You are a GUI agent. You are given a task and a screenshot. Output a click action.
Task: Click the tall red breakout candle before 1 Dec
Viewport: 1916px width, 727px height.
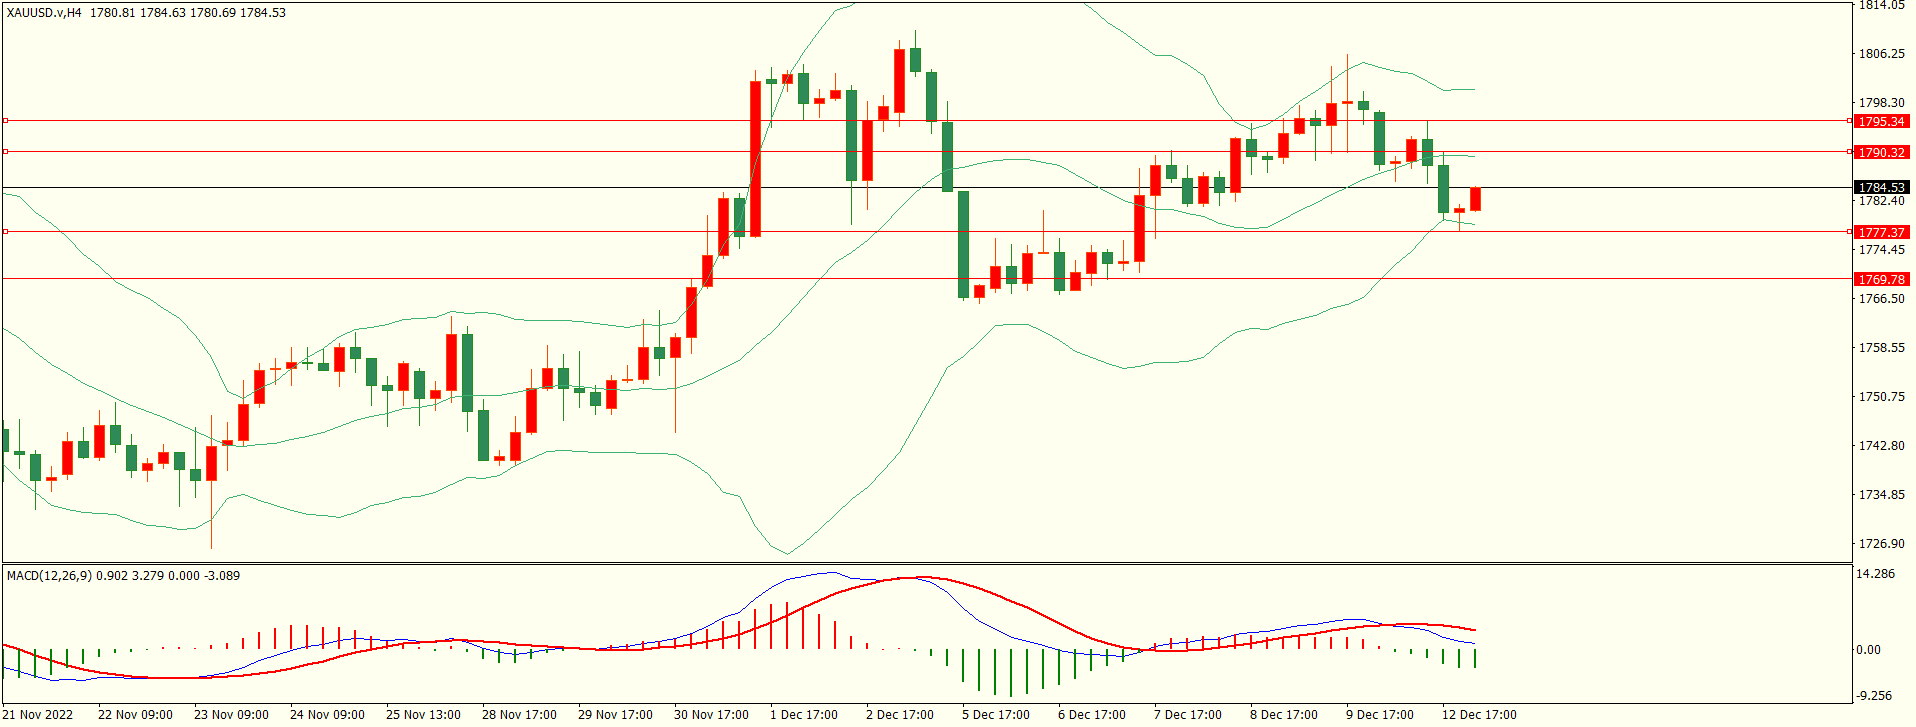755,158
